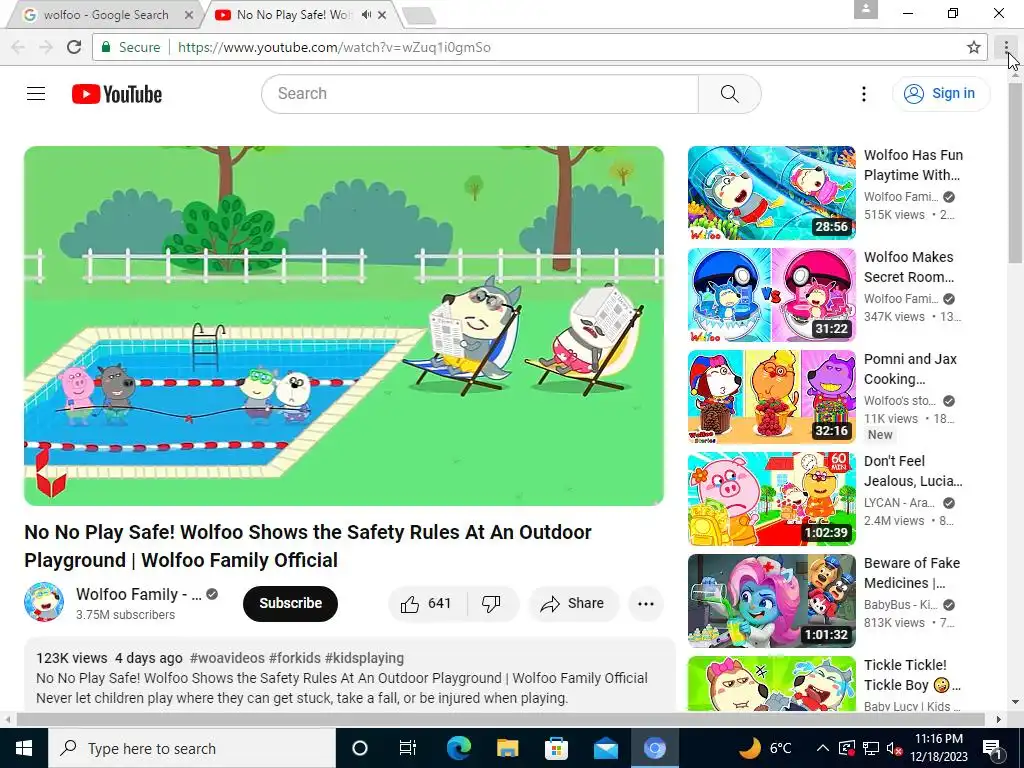
Task: Open clock showing 11:16 PM
Action: (938, 748)
